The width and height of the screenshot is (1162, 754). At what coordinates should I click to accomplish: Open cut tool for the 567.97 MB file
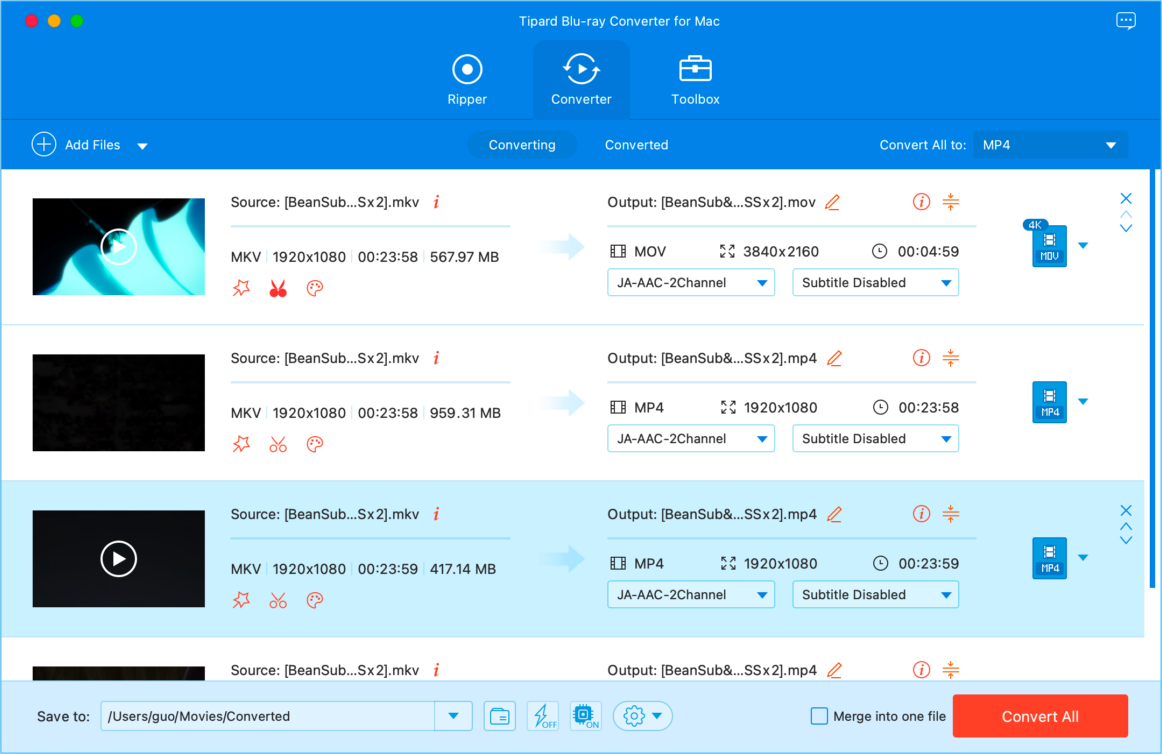coord(278,288)
